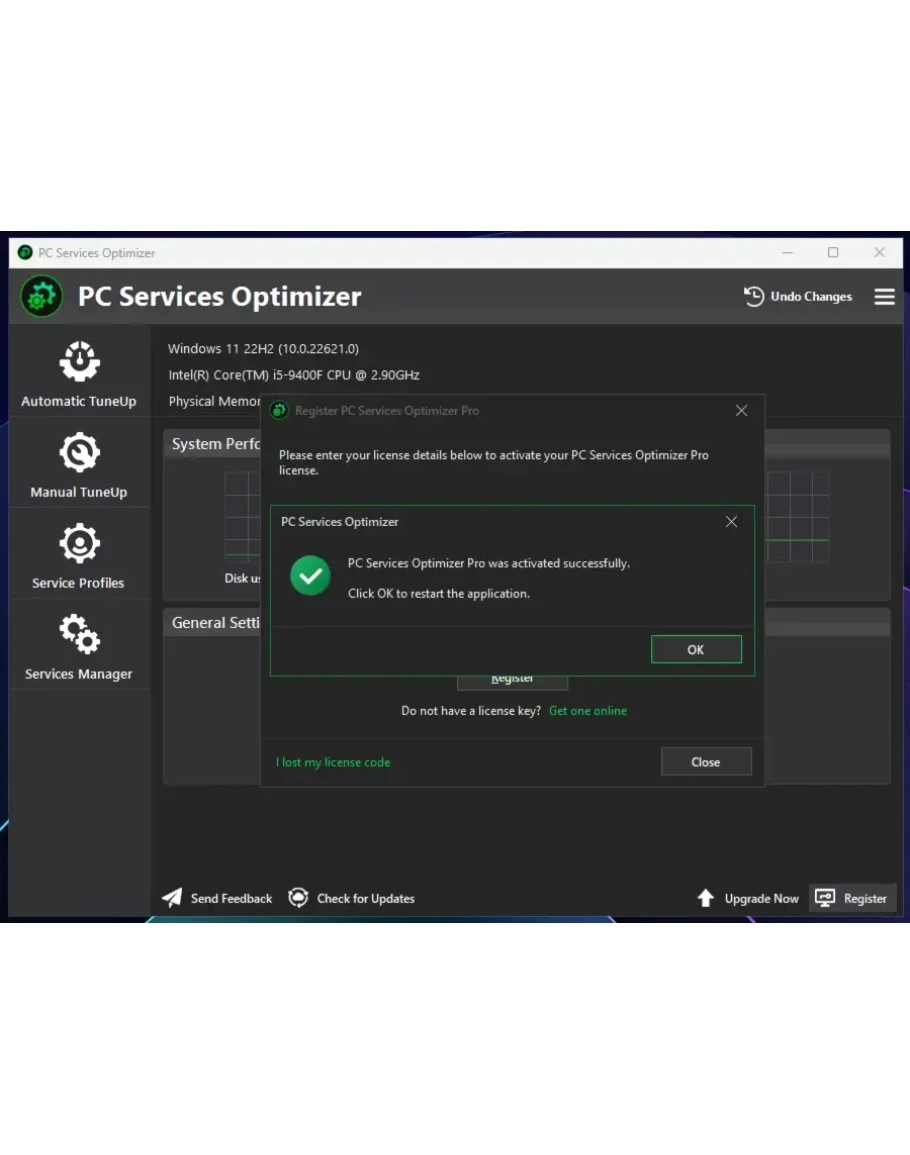
Task: Open the hamburger menu in the header
Action: click(884, 297)
